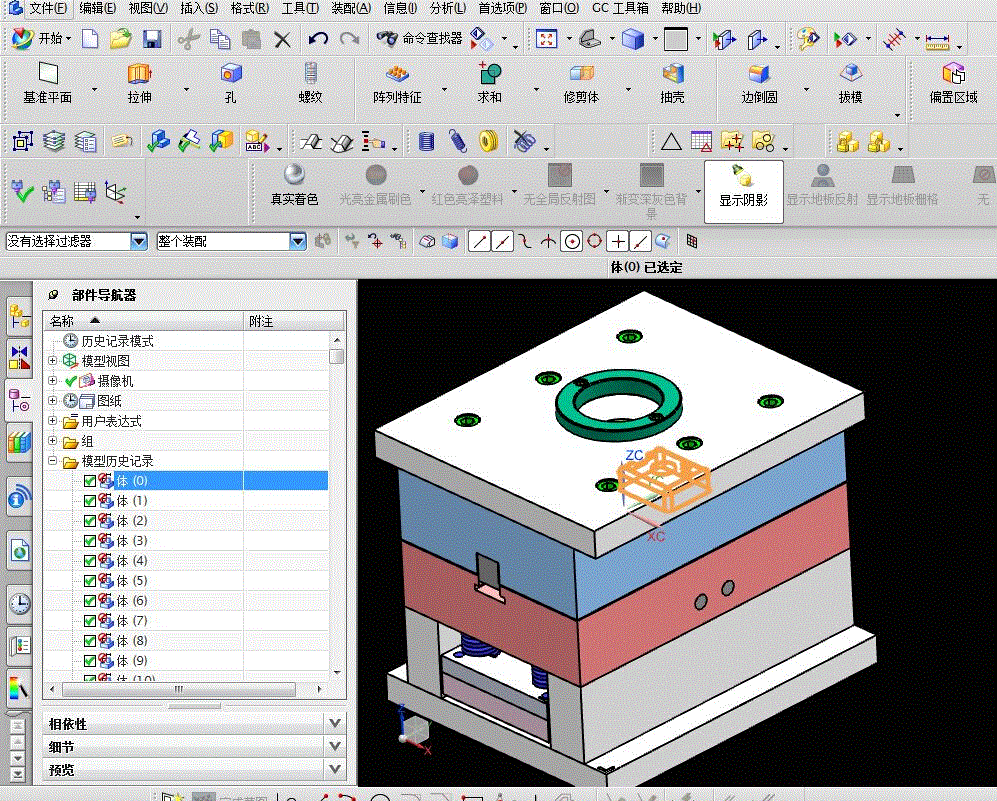
Task: Click the green locating ring on mold
Action: point(618,406)
